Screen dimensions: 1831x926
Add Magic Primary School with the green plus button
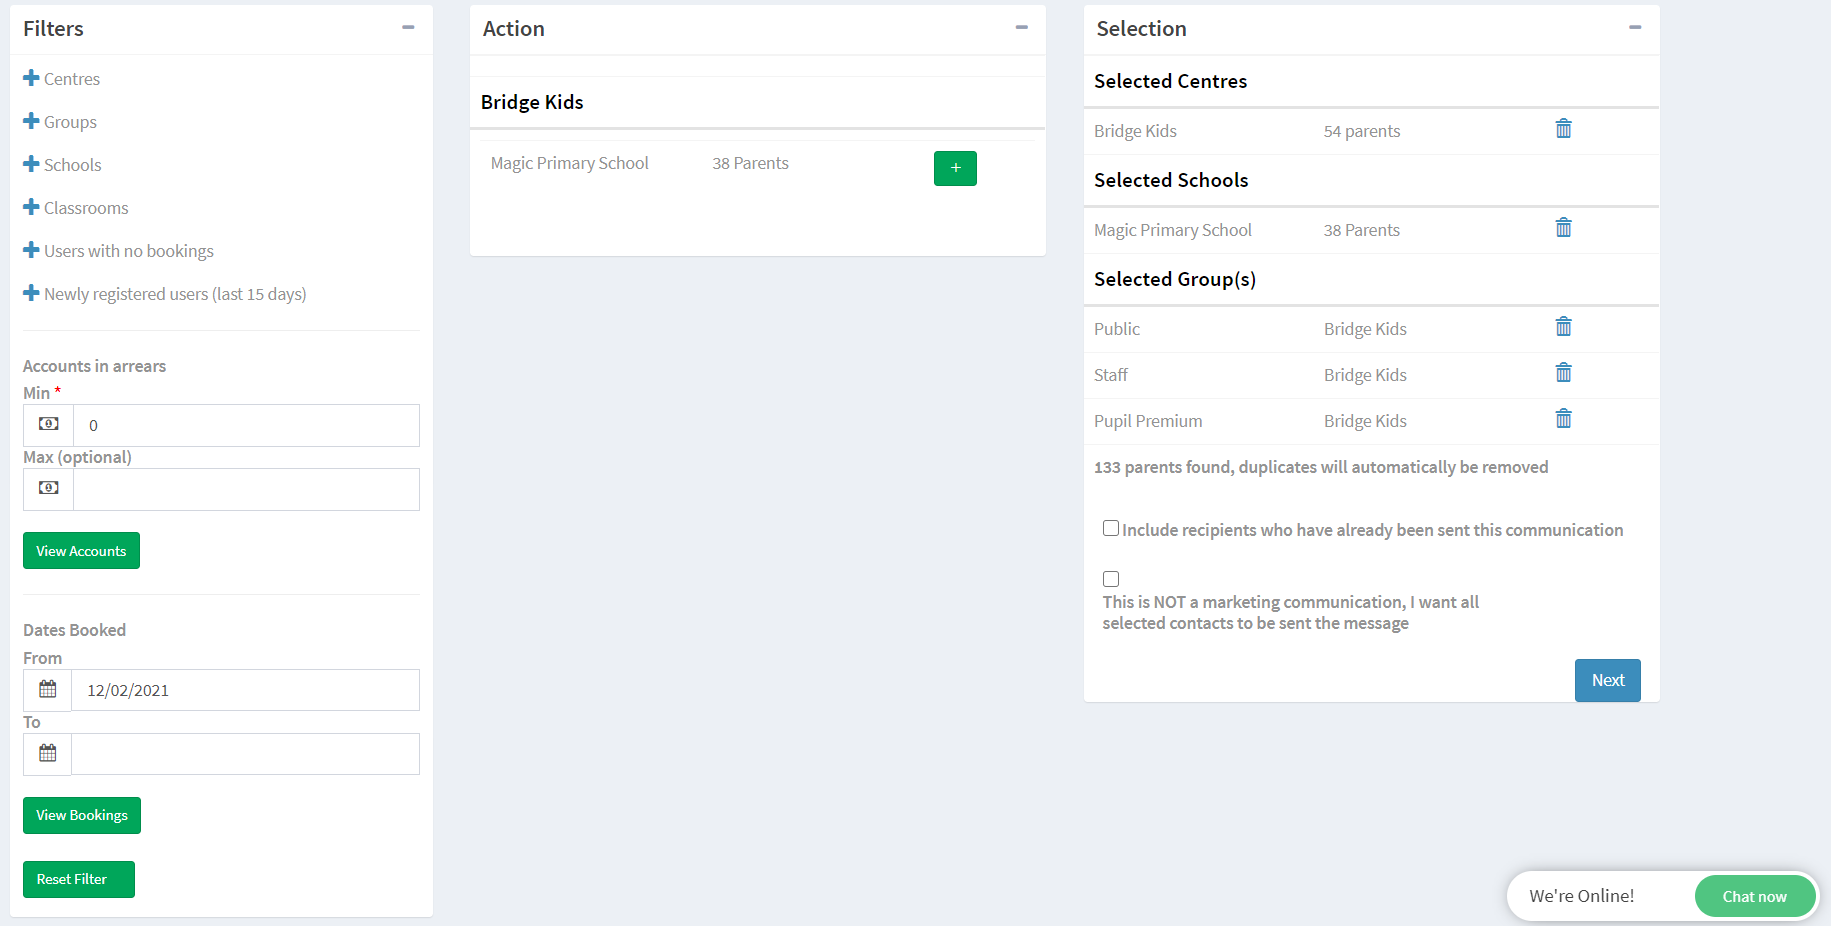(x=955, y=168)
